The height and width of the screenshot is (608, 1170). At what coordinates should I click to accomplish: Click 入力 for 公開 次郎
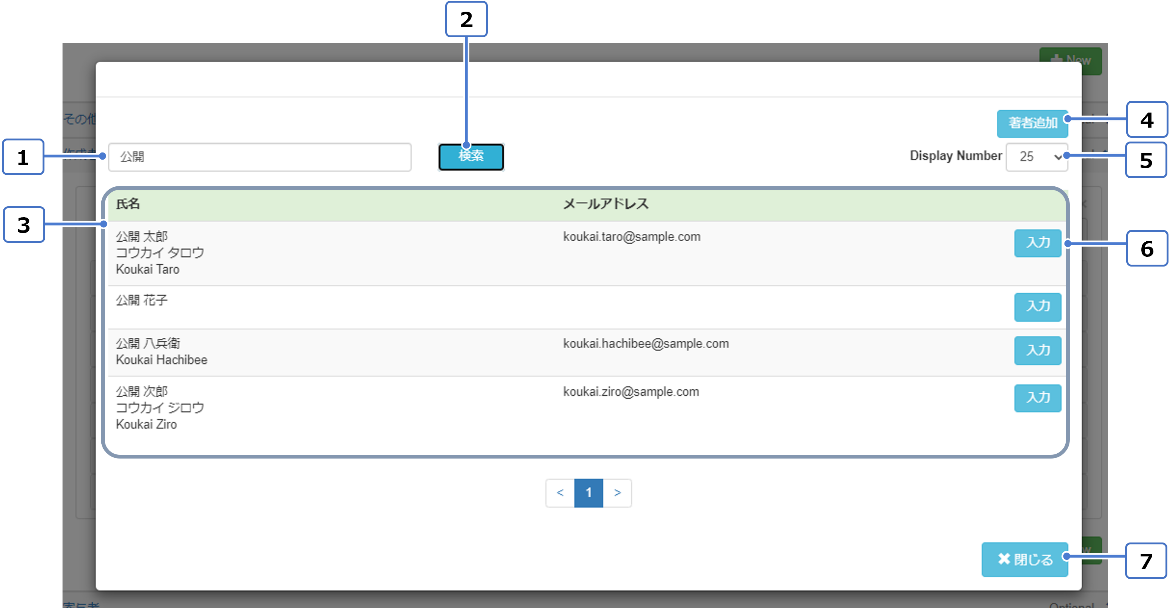pyautogui.click(x=1037, y=398)
